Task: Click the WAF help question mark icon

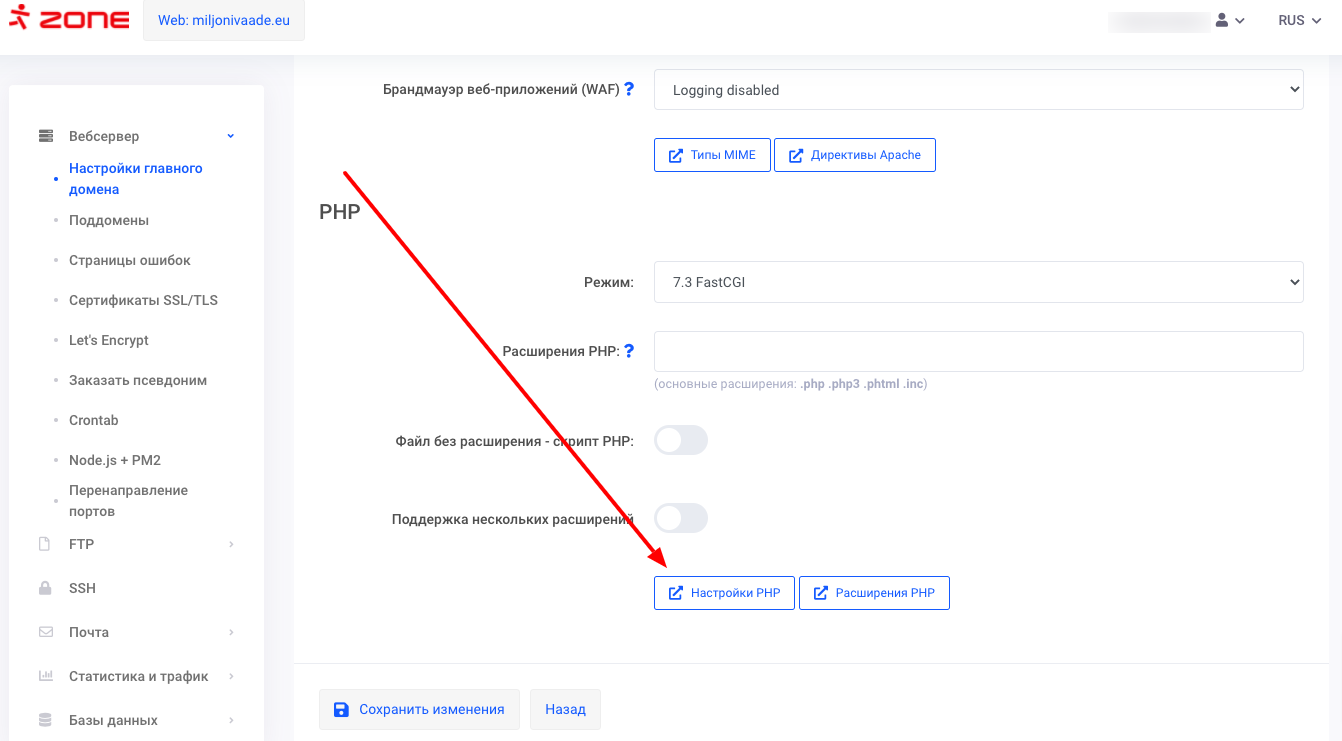Action: pos(629,89)
